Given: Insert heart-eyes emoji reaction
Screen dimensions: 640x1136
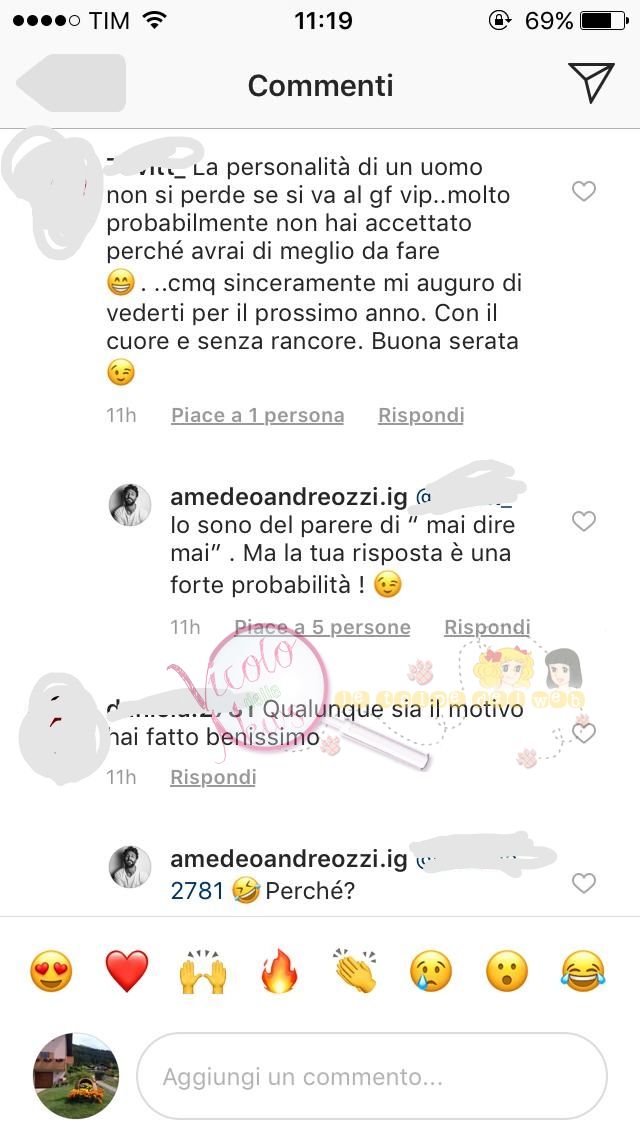Looking at the screenshot, I should [x=51, y=971].
